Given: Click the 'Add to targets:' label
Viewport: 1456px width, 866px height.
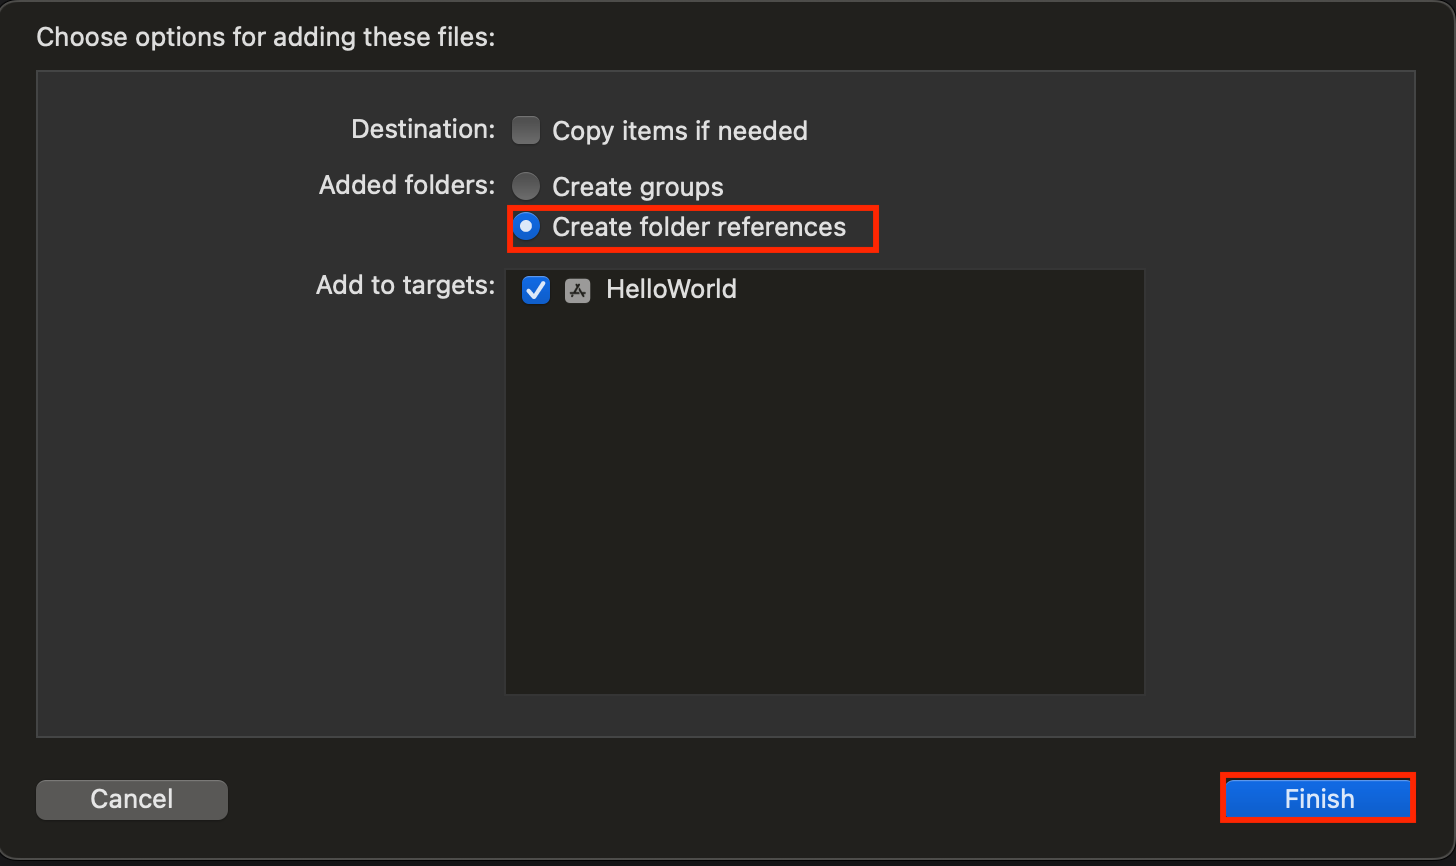Looking at the screenshot, I should 405,285.
